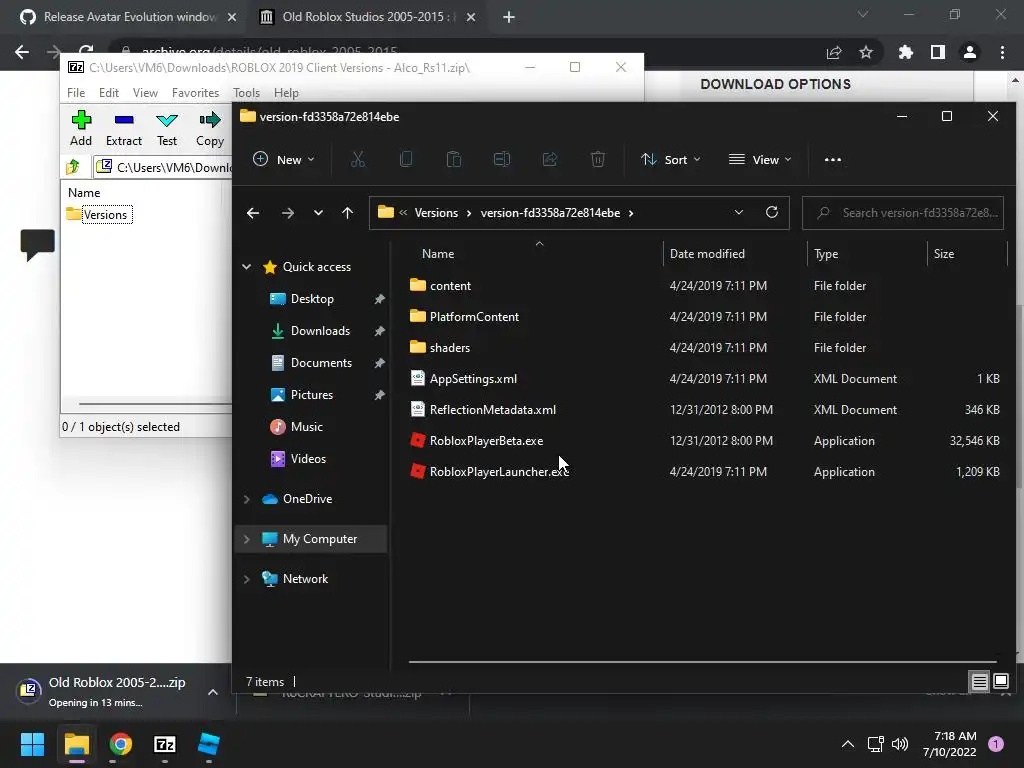Click the Extract button in 7-Zip
Viewport: 1024px width, 768px height.
point(123,128)
